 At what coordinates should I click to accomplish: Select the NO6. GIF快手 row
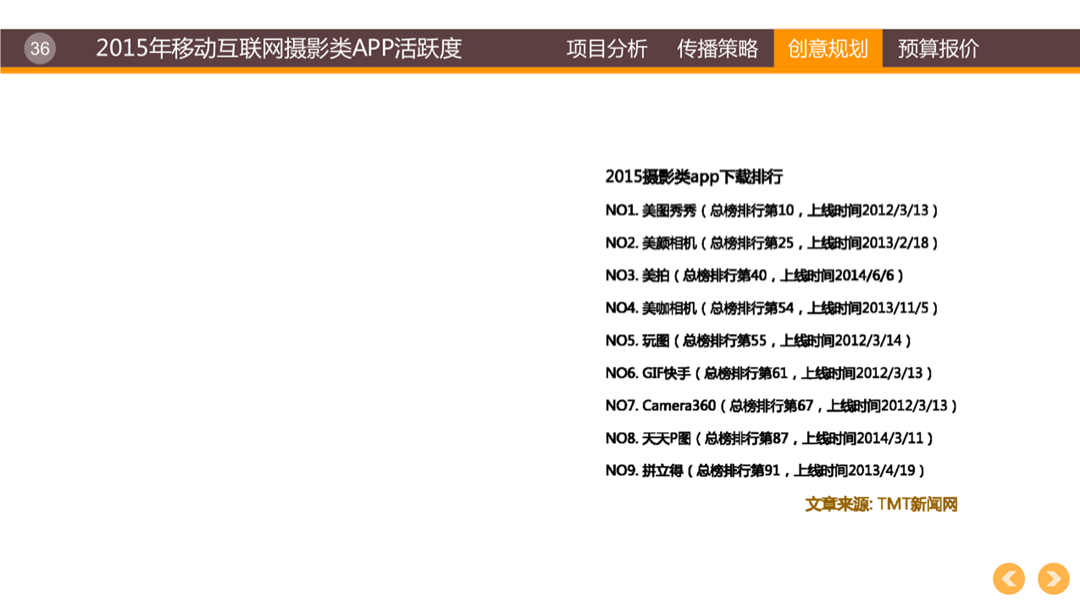tap(769, 373)
